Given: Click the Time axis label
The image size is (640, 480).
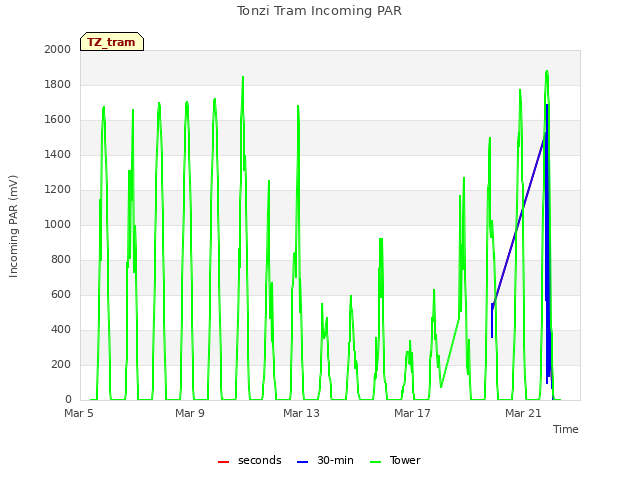Looking at the screenshot, I should pos(566,429).
